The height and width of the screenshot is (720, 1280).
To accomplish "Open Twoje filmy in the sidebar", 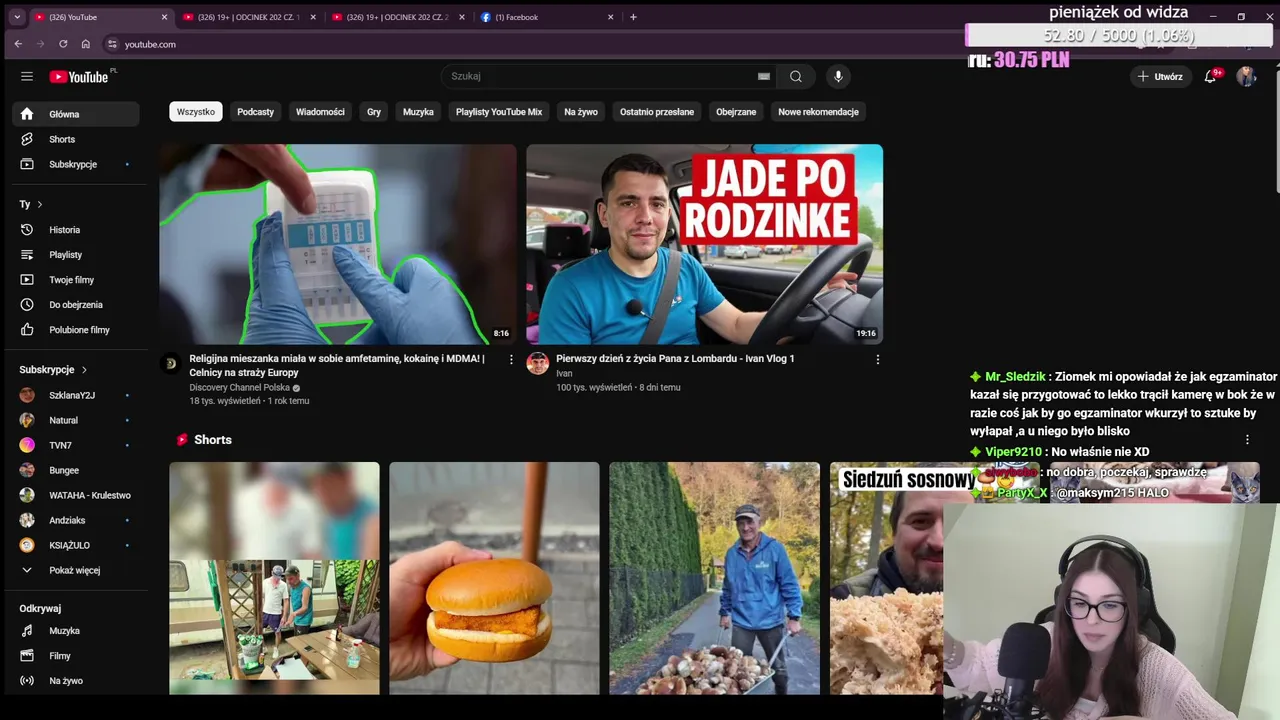I will (x=76, y=280).
